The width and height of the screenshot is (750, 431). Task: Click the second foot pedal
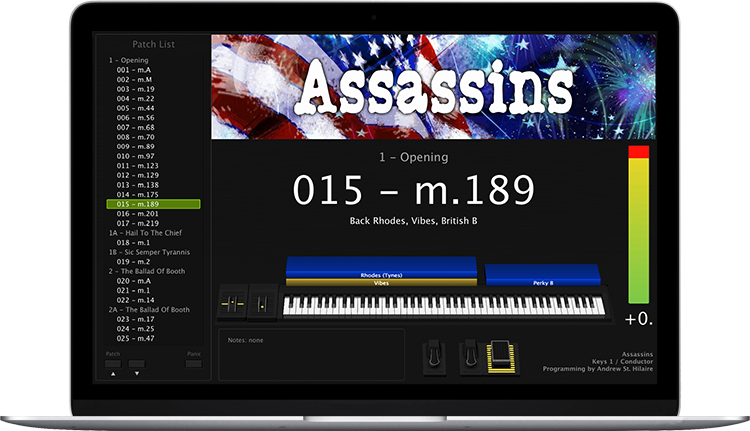(x=471, y=357)
